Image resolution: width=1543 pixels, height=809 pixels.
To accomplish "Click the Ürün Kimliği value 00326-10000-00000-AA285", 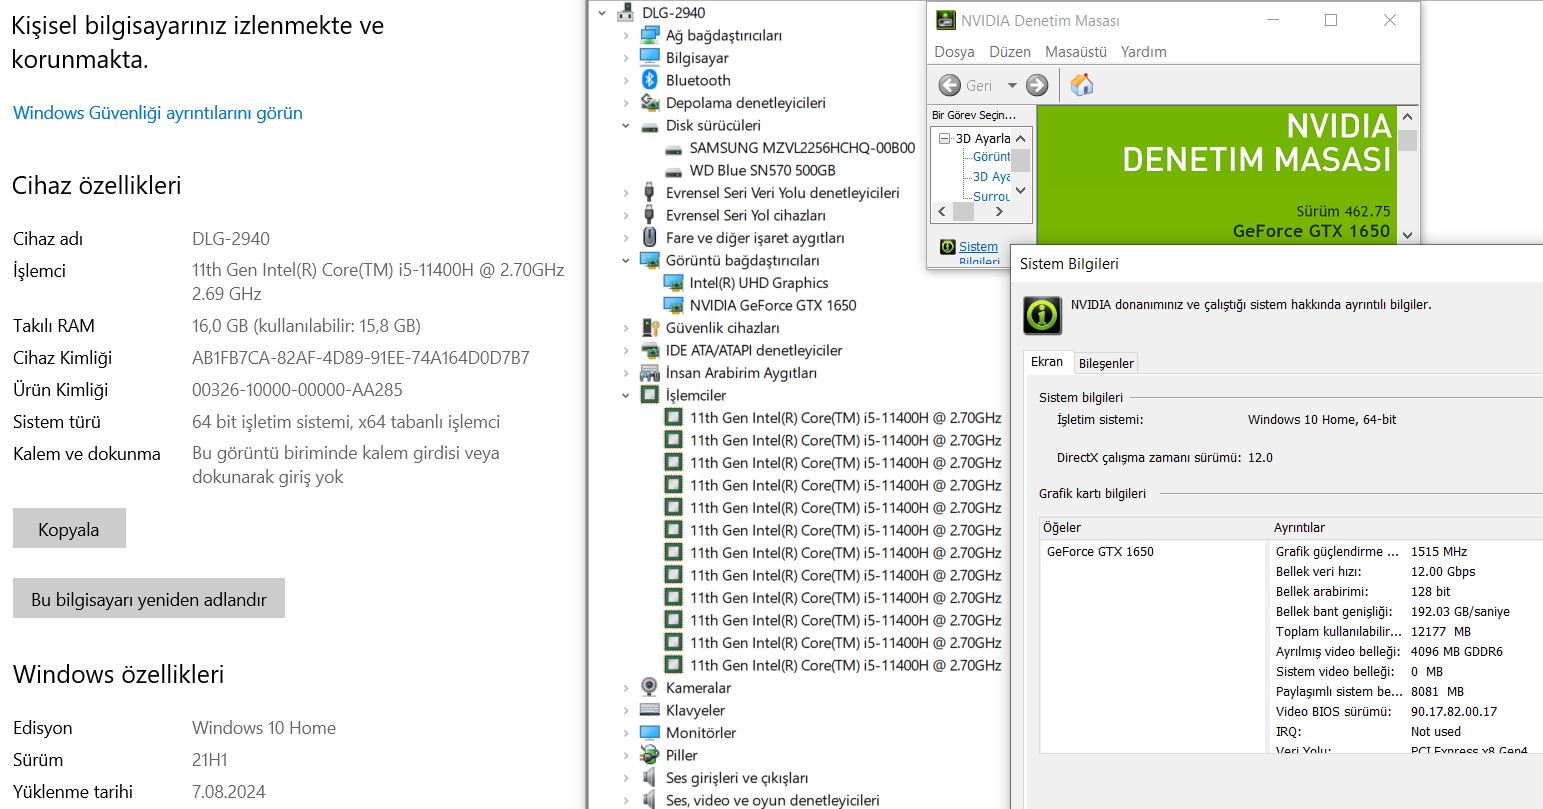I will tap(297, 390).
